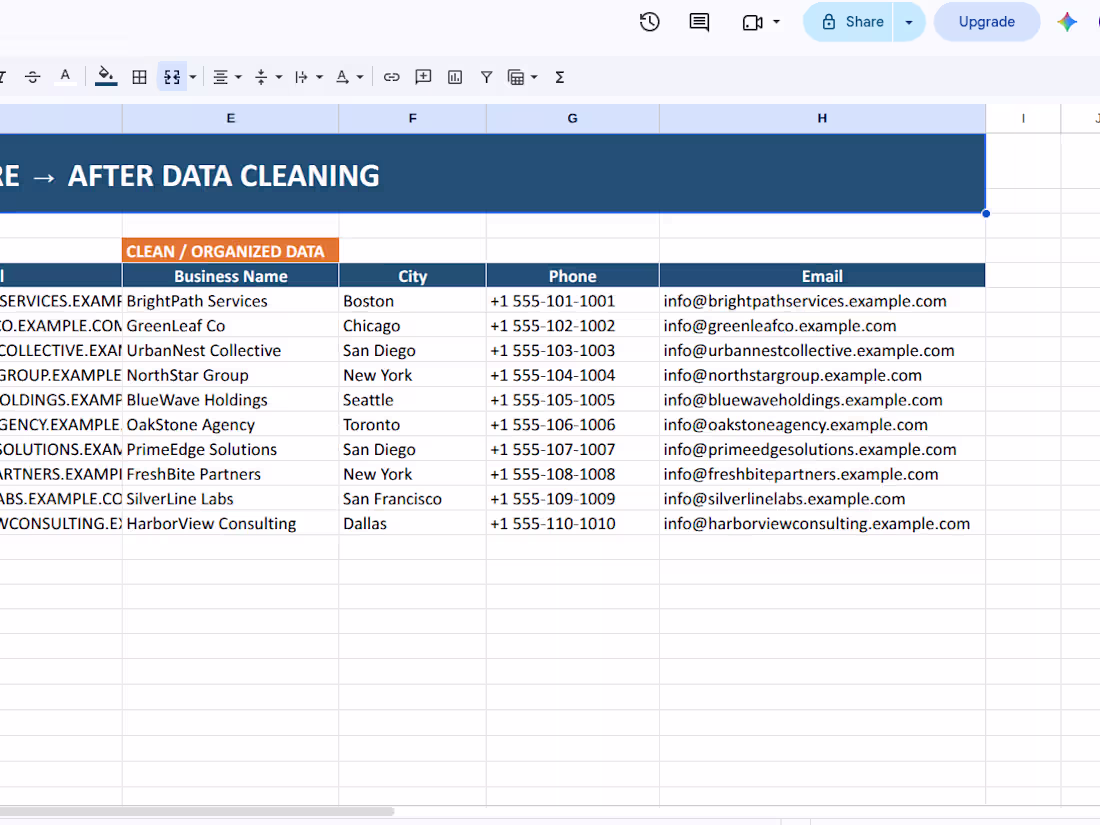
Task: Select the Phone header cell
Action: click(x=572, y=276)
